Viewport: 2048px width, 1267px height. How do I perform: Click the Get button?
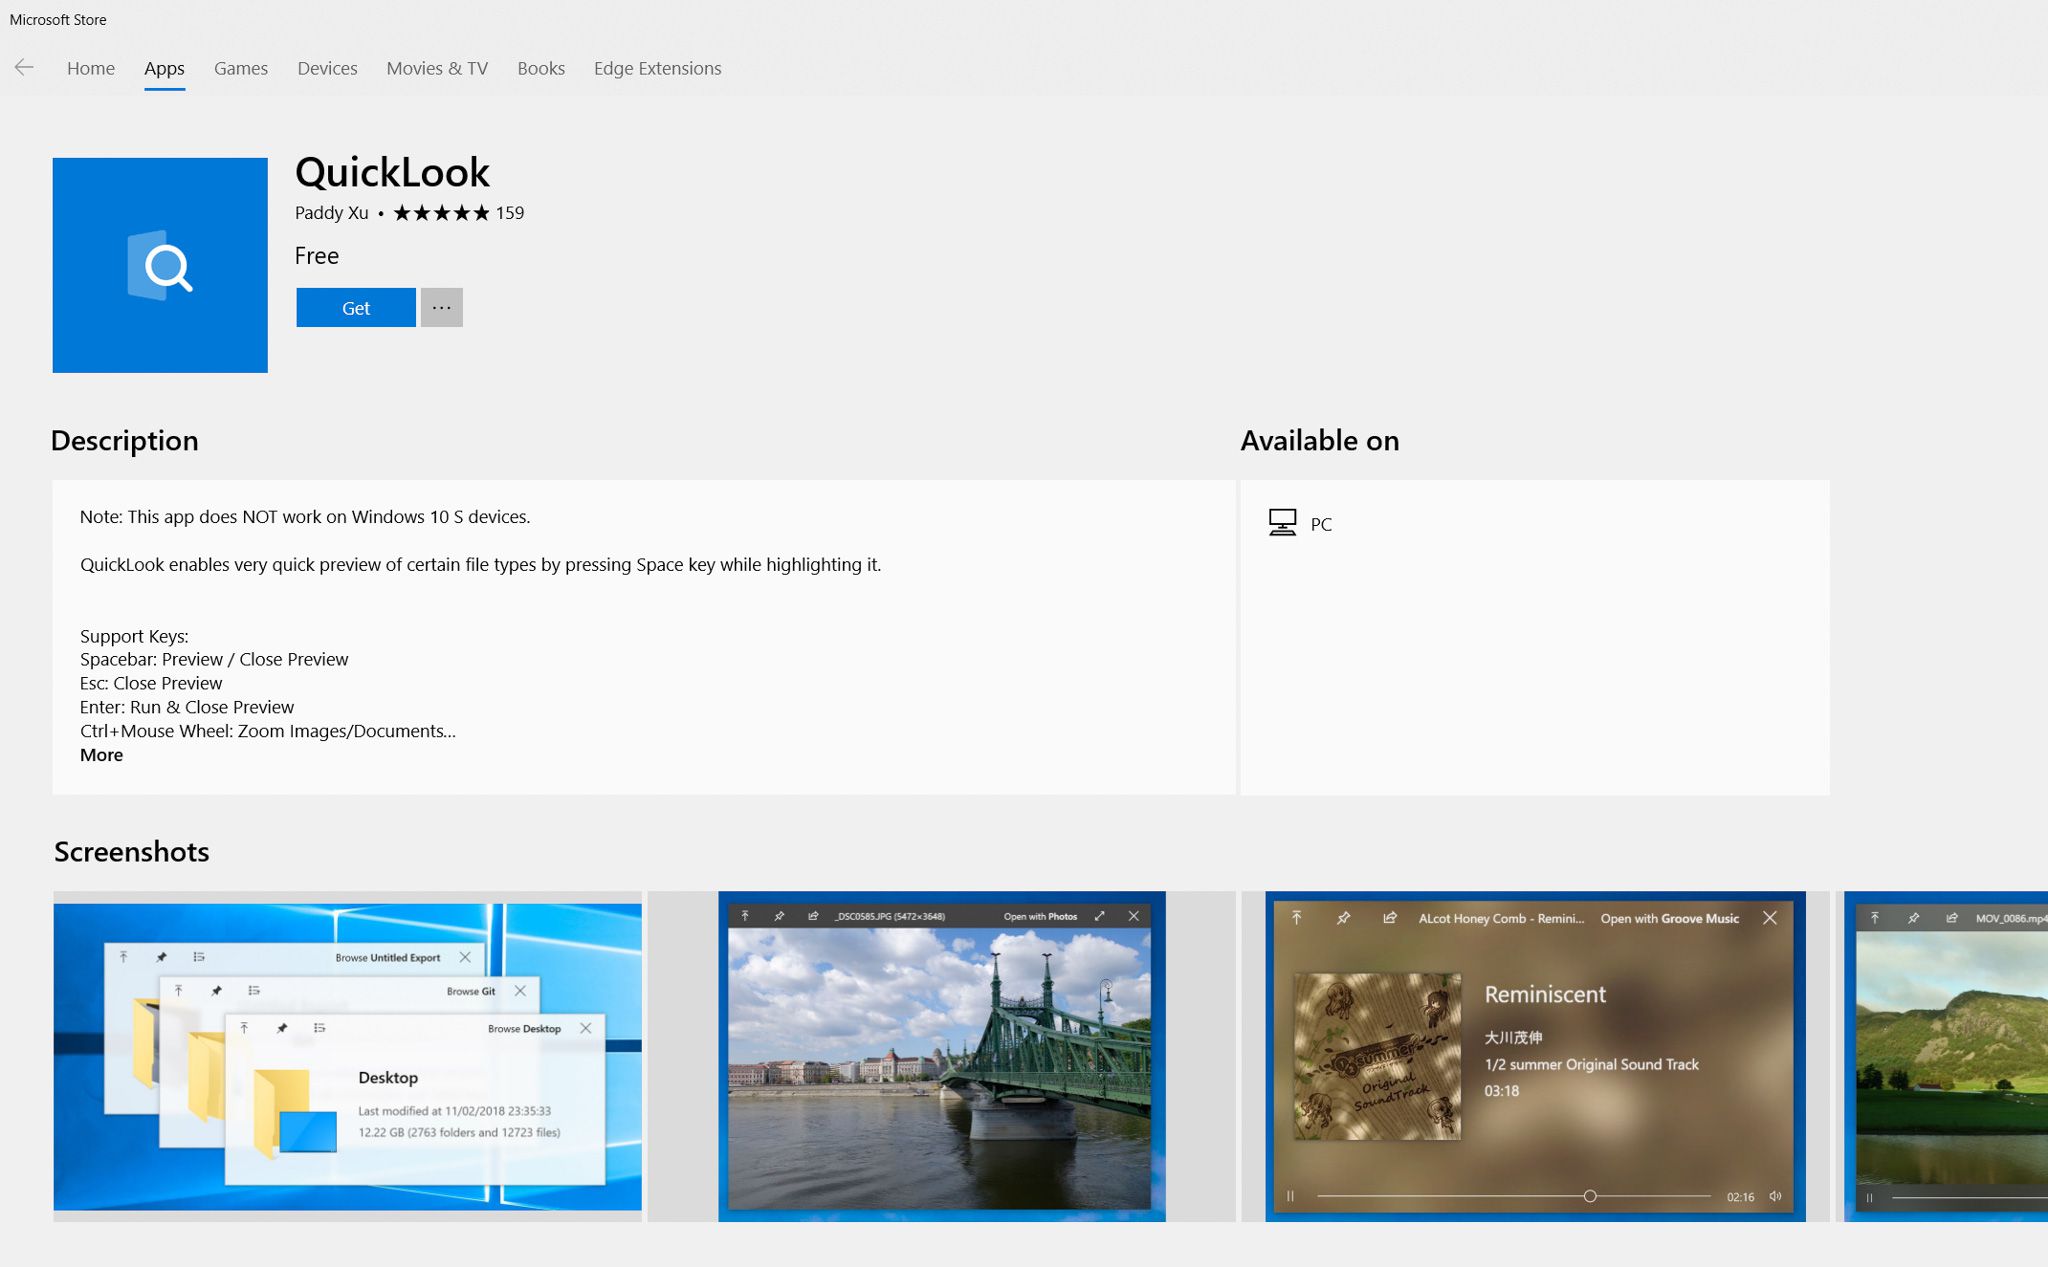click(x=356, y=308)
